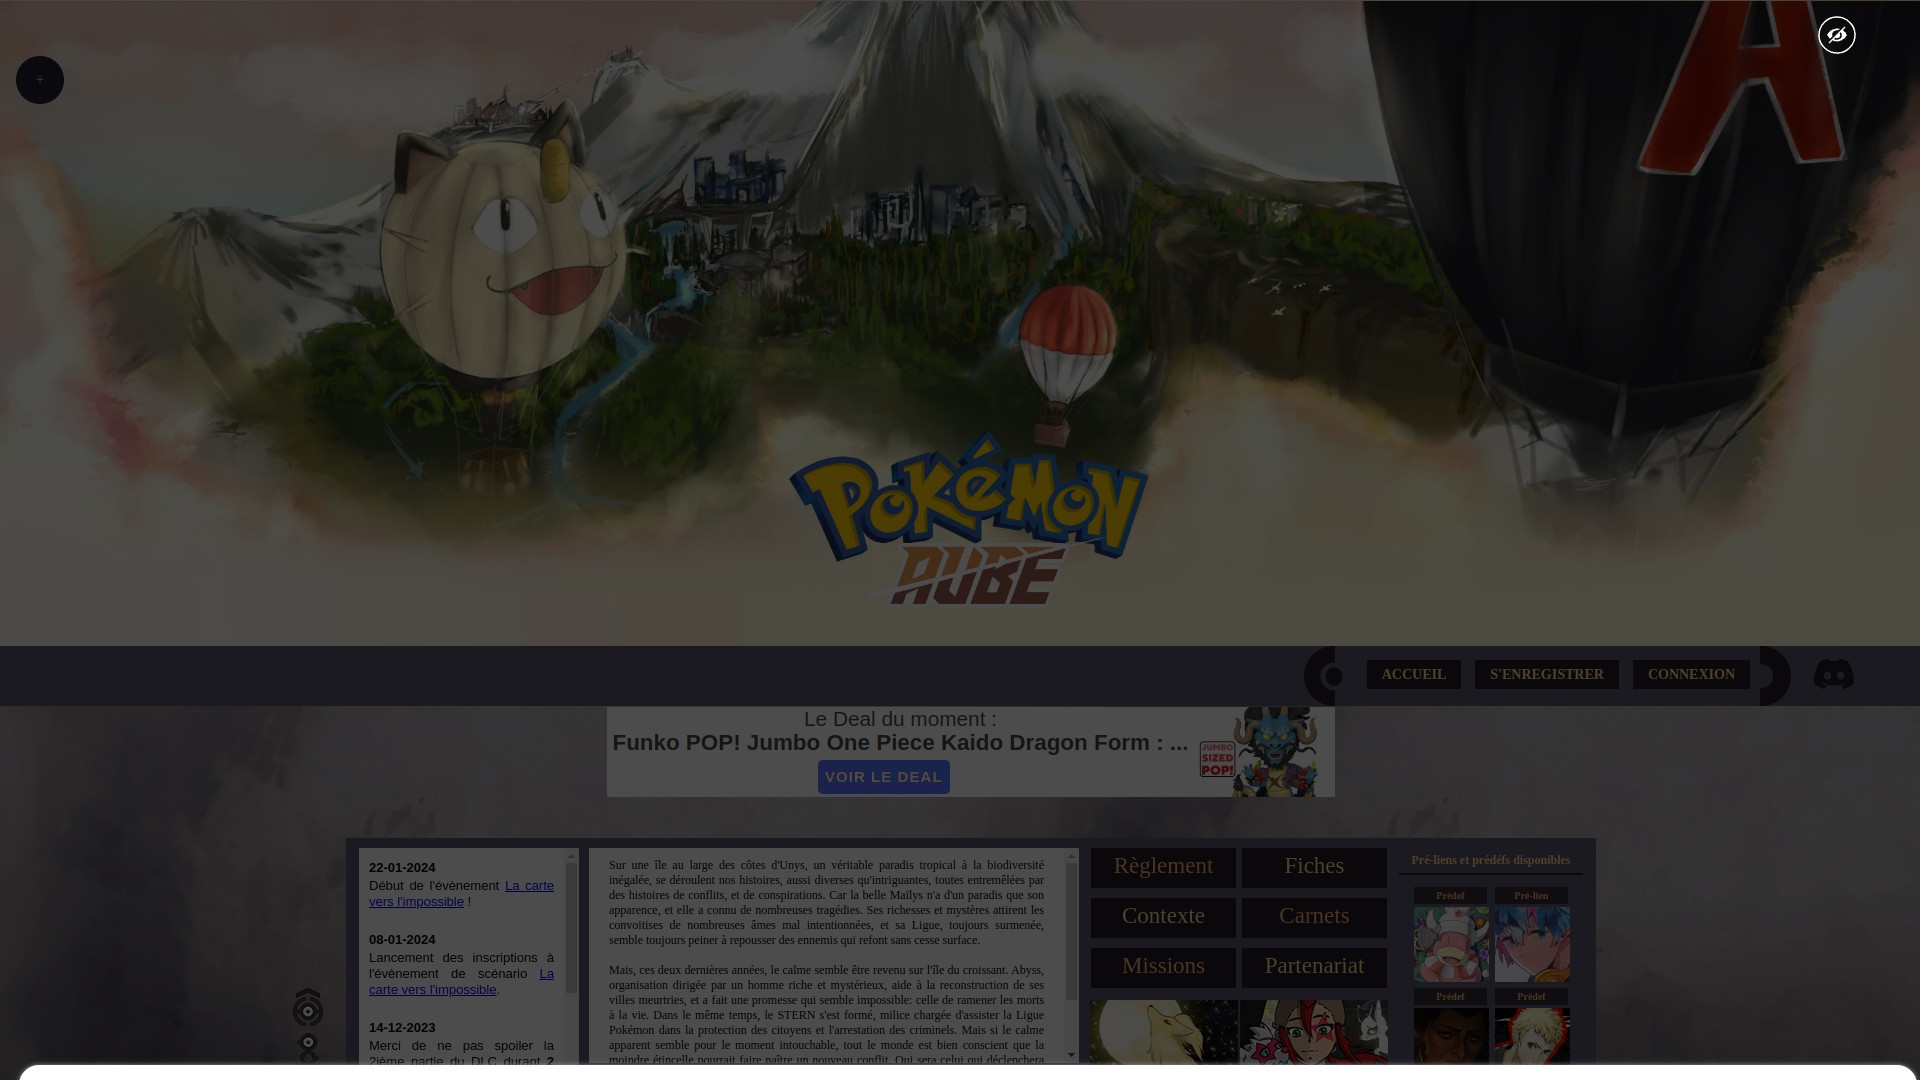Image resolution: width=1920 pixels, height=1080 pixels.
Task: Click the context text scroll-up arrow
Action: 1072,856
